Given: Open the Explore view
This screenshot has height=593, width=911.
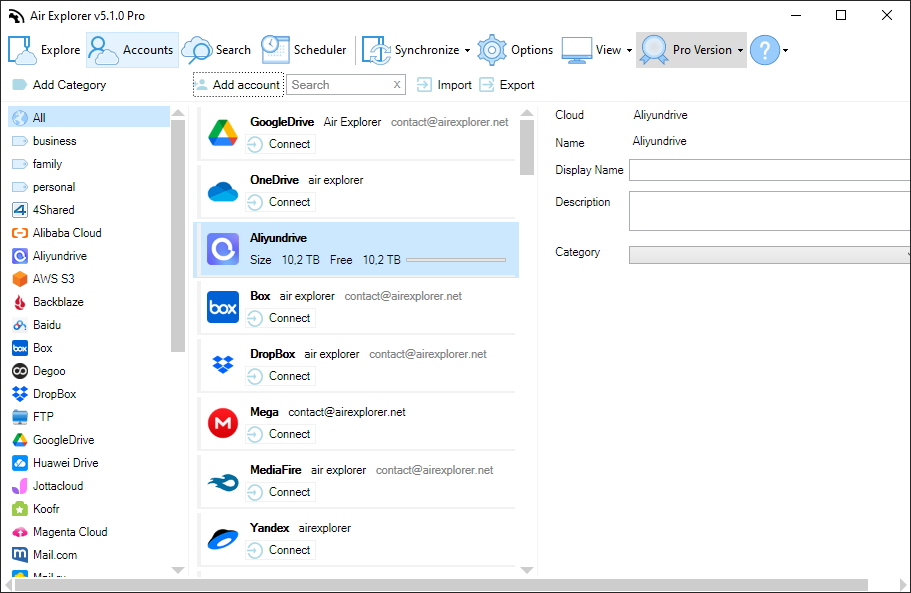Looking at the screenshot, I should click(44, 50).
